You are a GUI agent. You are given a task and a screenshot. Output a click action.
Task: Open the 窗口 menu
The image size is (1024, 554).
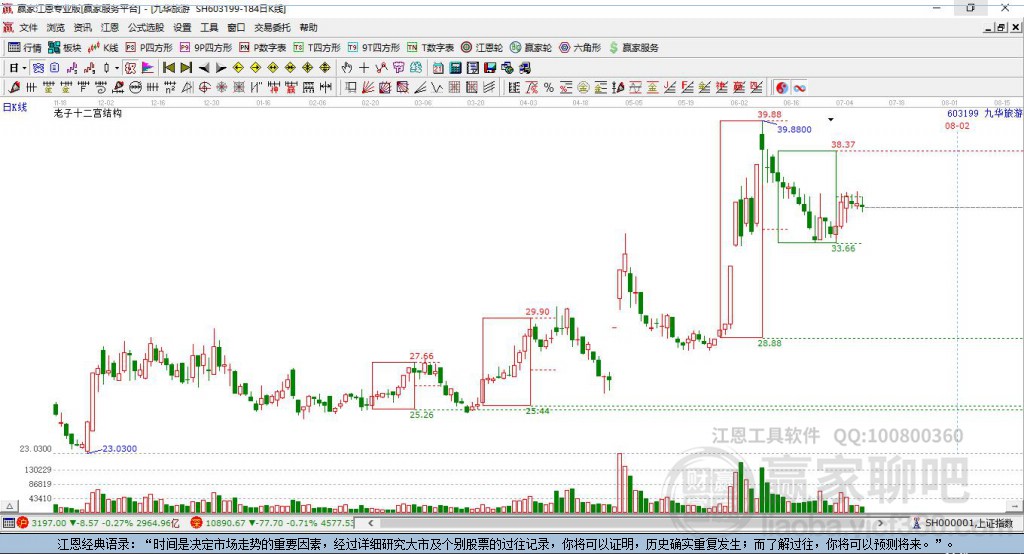236,27
